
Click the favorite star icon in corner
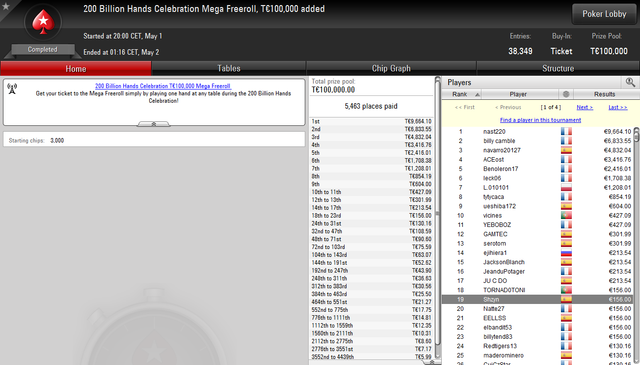tap(6, 6)
